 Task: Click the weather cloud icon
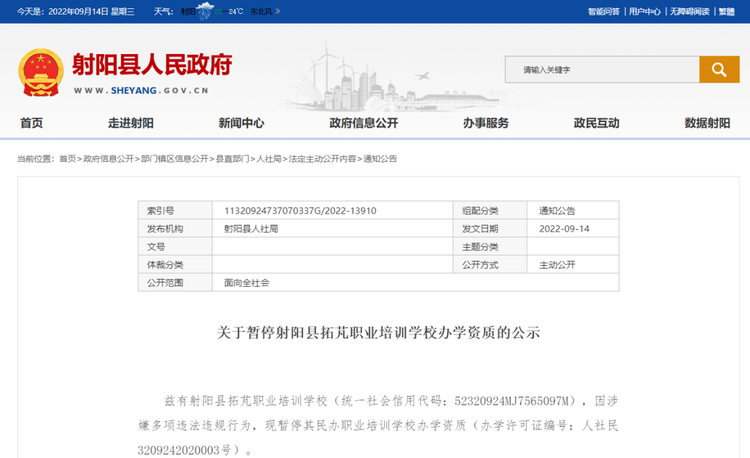pyautogui.click(x=205, y=11)
